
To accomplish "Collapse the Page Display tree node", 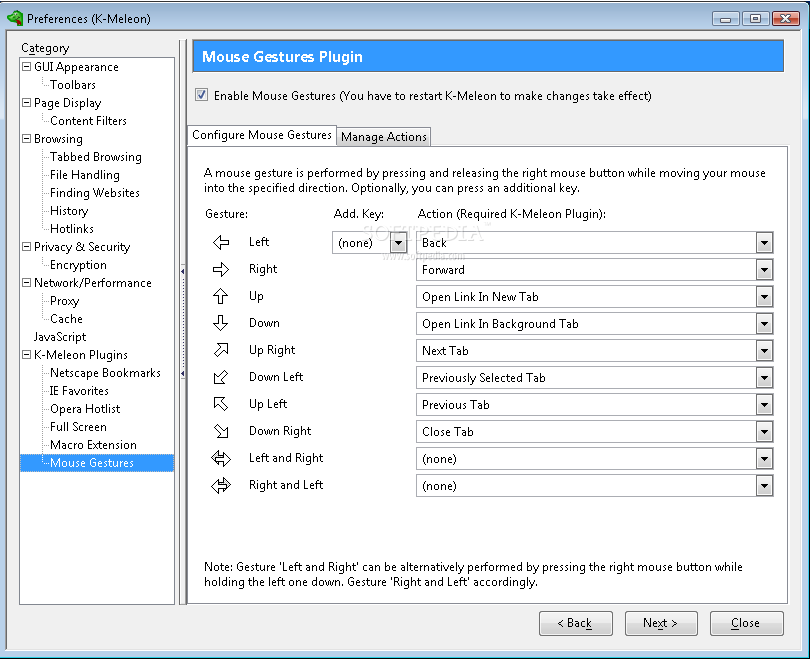I will click(x=26, y=102).
